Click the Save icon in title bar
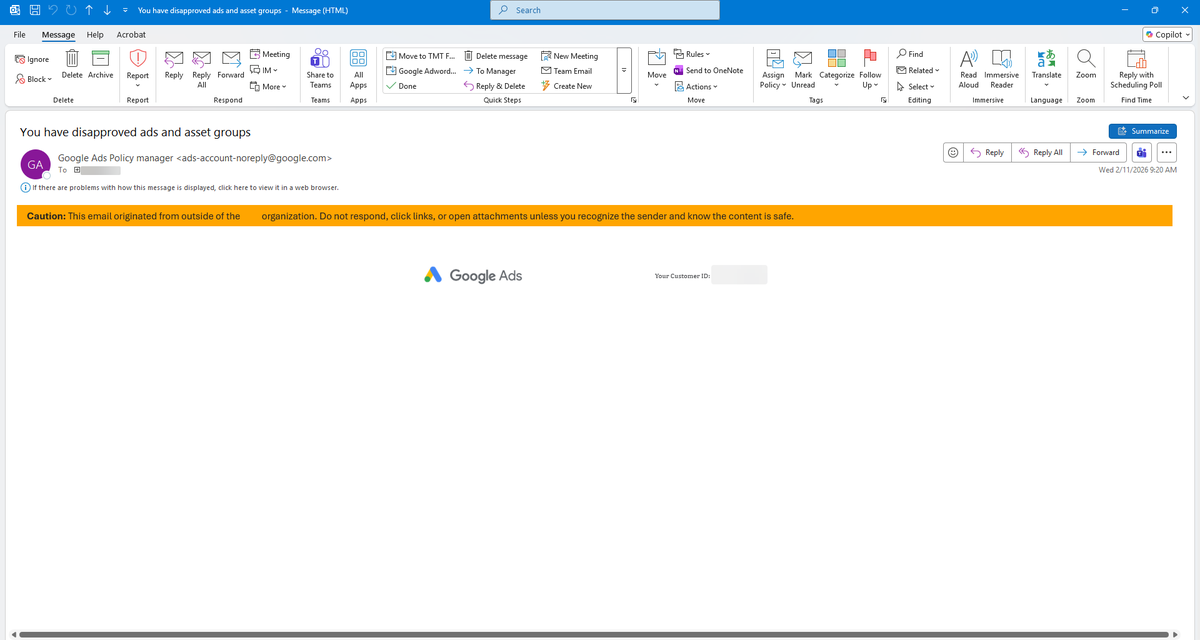 [34, 10]
